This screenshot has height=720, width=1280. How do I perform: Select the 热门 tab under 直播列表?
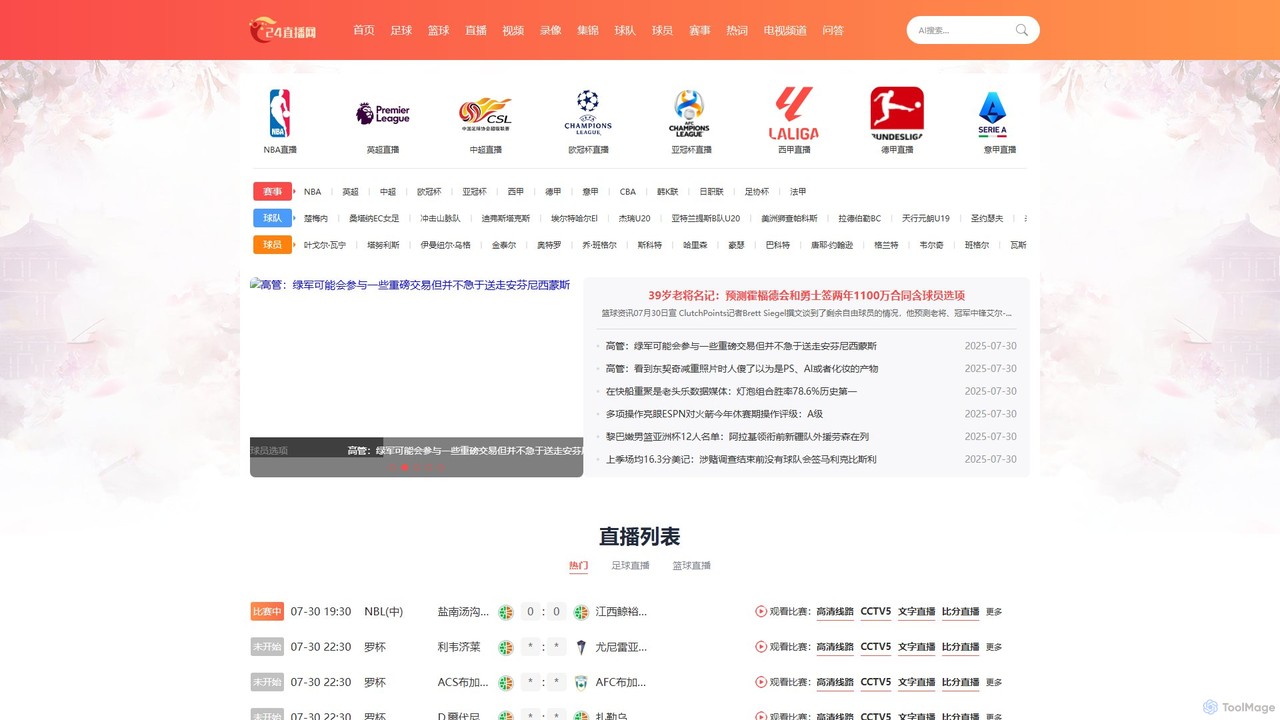coord(578,566)
